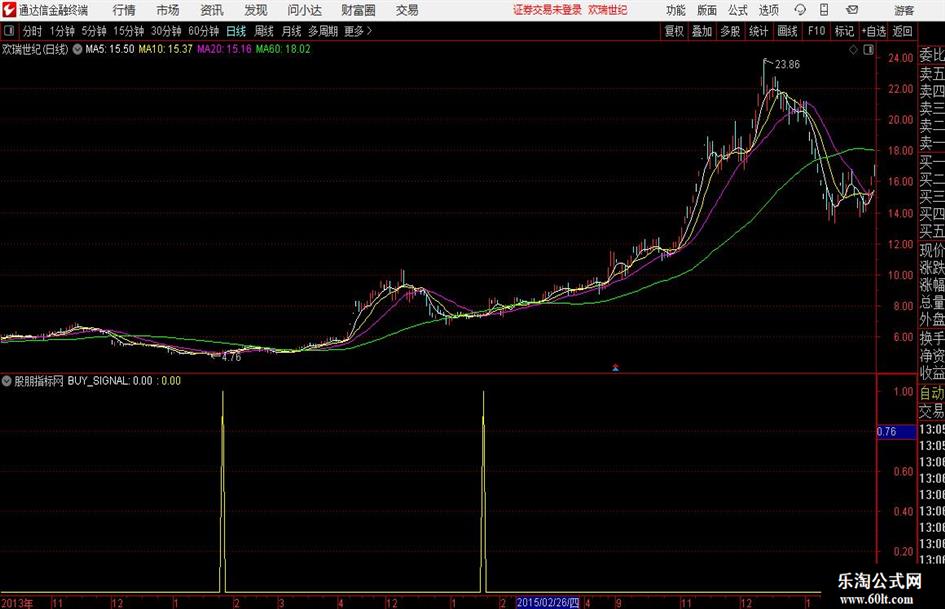Screen dimensions: 945x609
Task: Click the MA60: 18.02 label
Action: [x=283, y=49]
